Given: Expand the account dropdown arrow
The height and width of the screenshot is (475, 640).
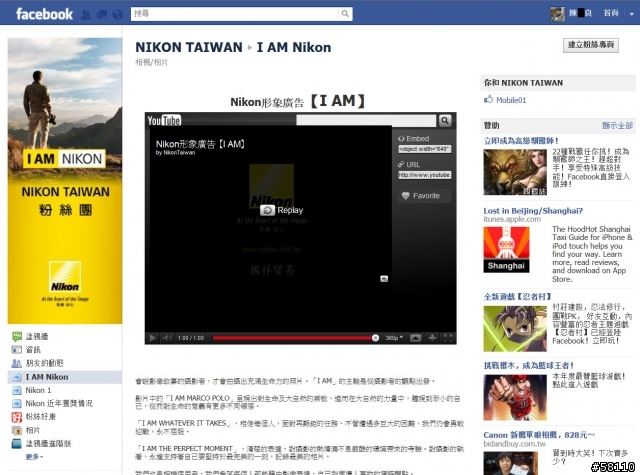Looking at the screenshot, I should click(x=631, y=14).
